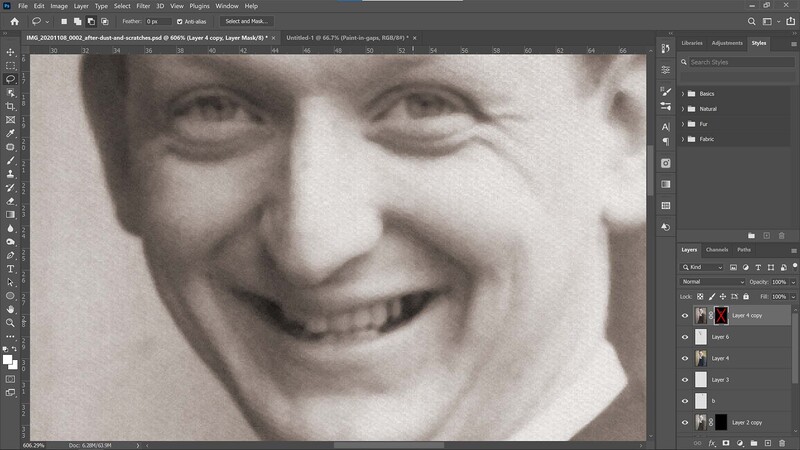Open the Filter menu
This screenshot has height=450, width=800.
(143, 6)
